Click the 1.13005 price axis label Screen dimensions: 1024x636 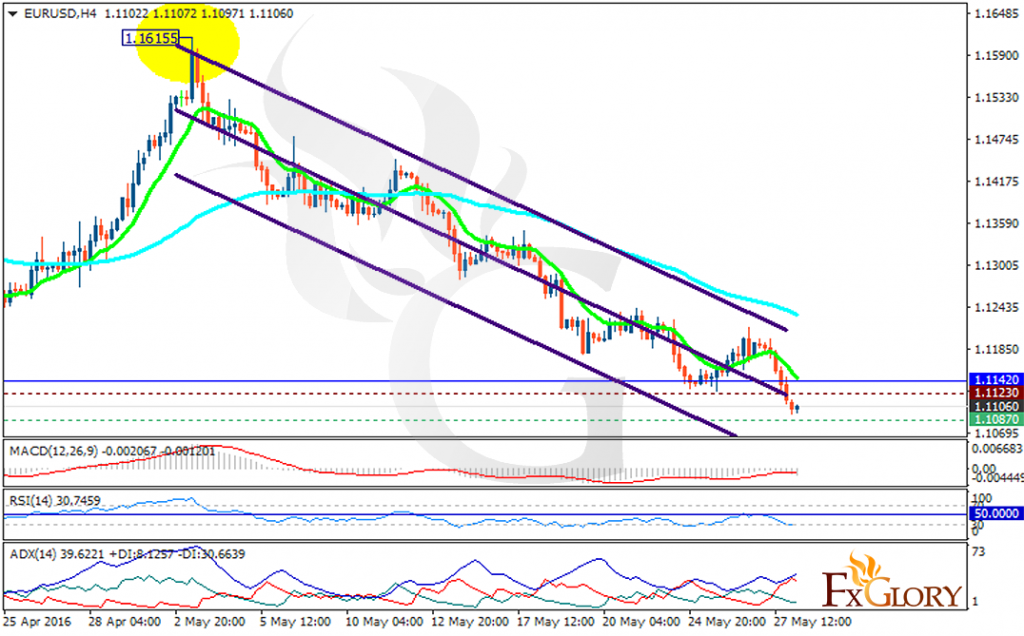click(x=997, y=265)
